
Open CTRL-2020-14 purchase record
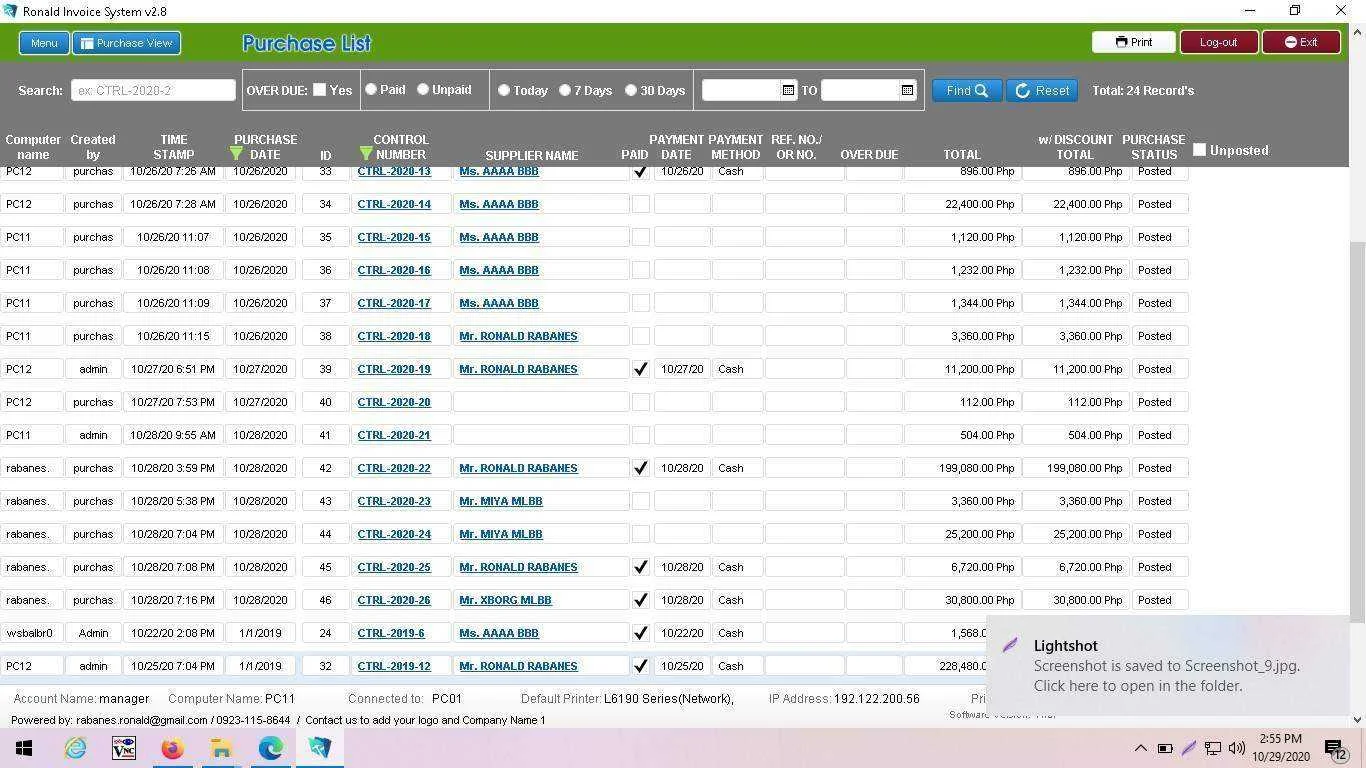394,204
